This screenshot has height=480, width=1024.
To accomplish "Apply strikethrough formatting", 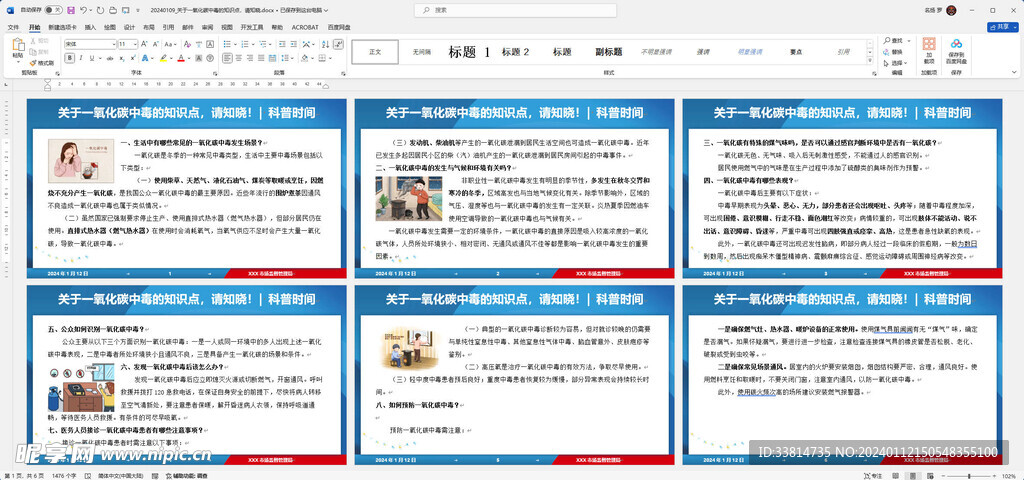I will pos(110,58).
